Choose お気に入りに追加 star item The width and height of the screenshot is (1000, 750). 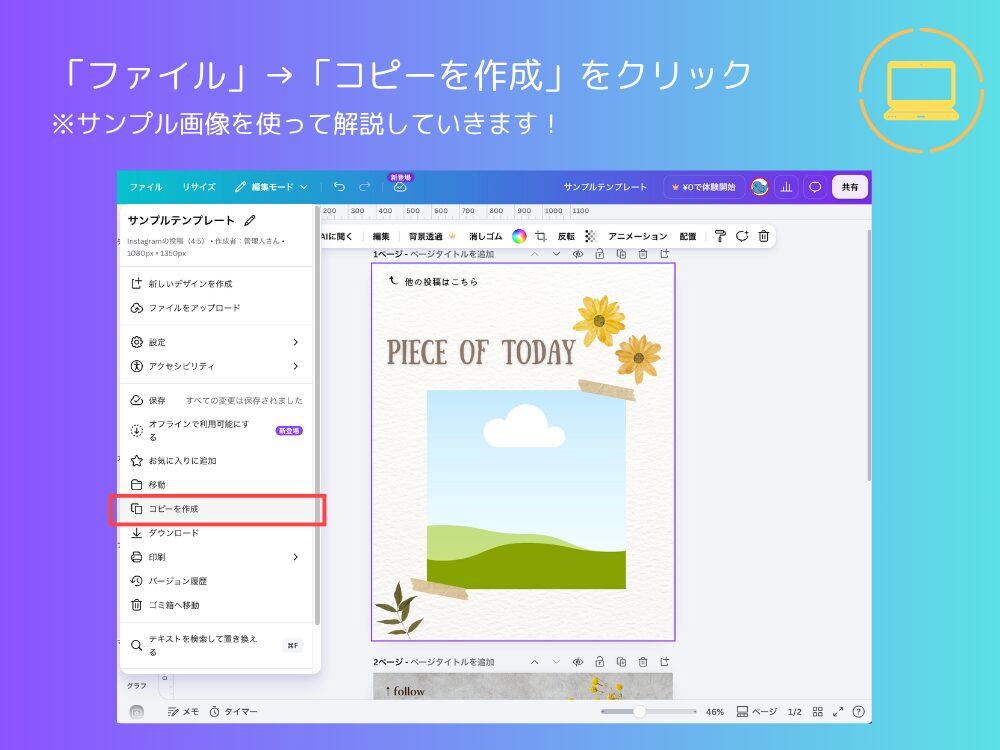pyautogui.click(x=217, y=460)
